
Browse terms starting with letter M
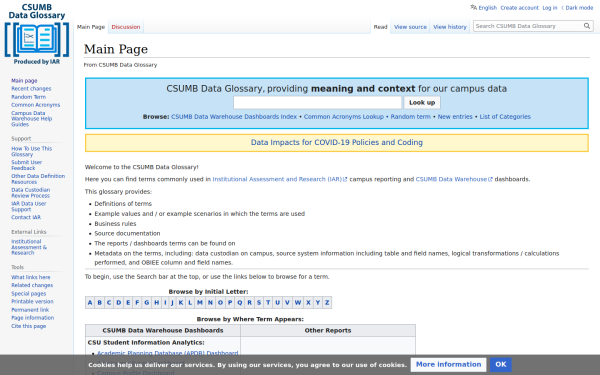point(200,302)
